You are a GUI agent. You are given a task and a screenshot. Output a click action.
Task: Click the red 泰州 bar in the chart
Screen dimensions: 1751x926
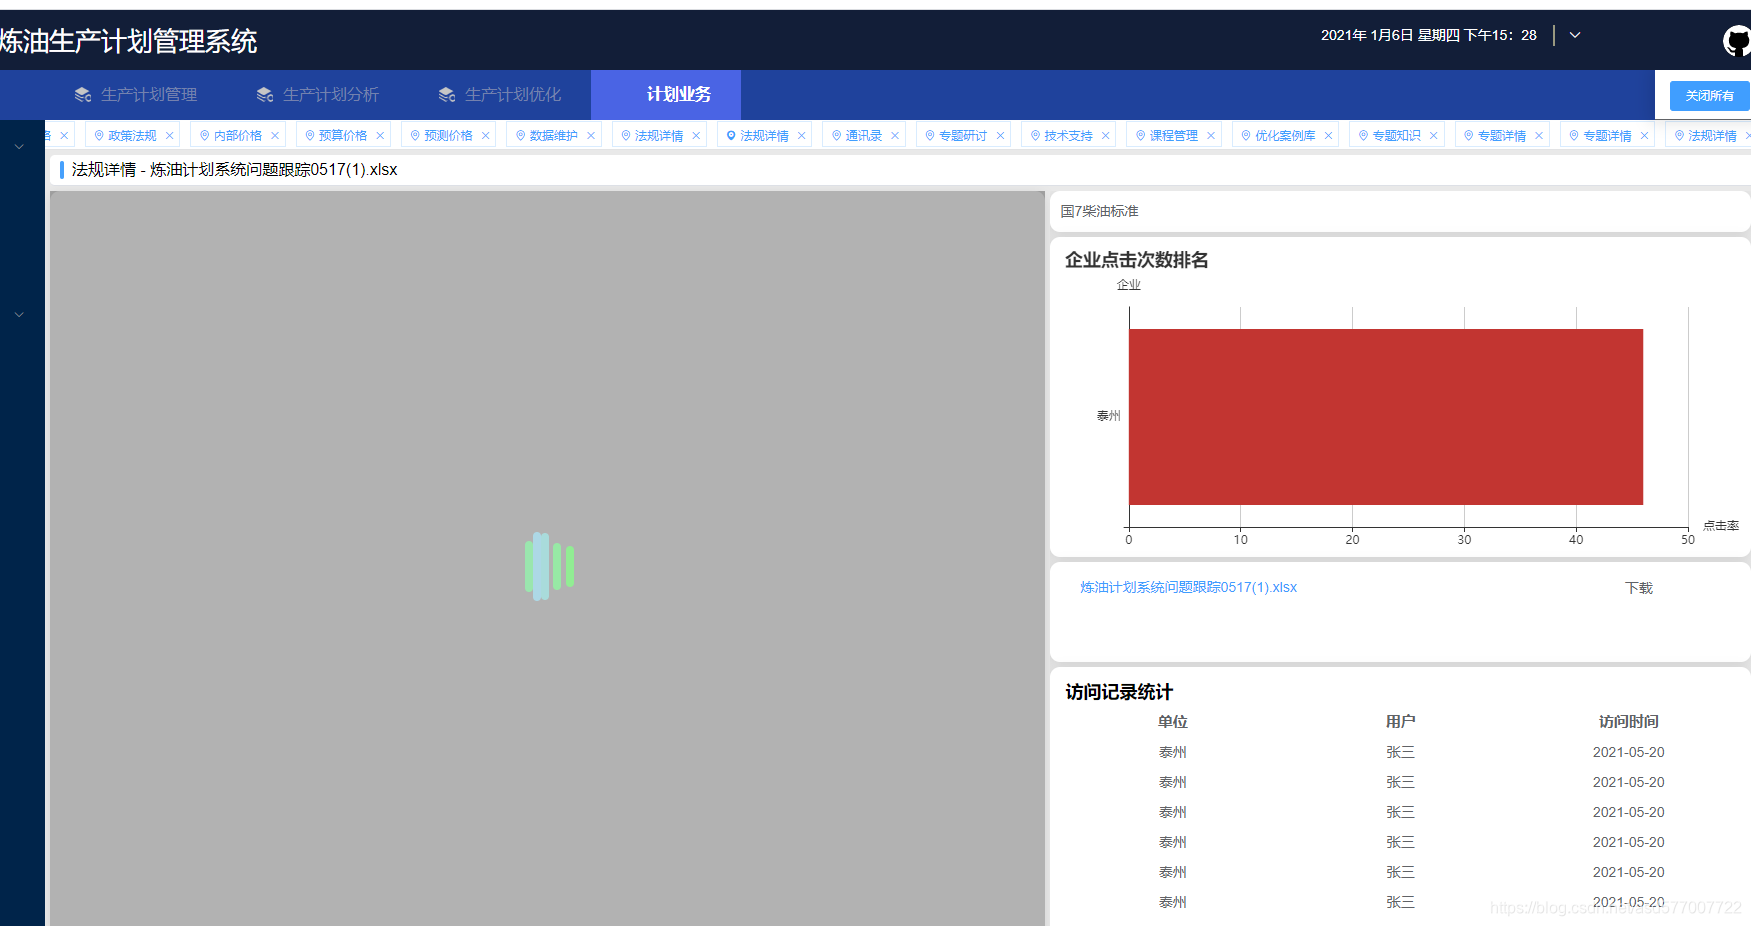pyautogui.click(x=1386, y=417)
